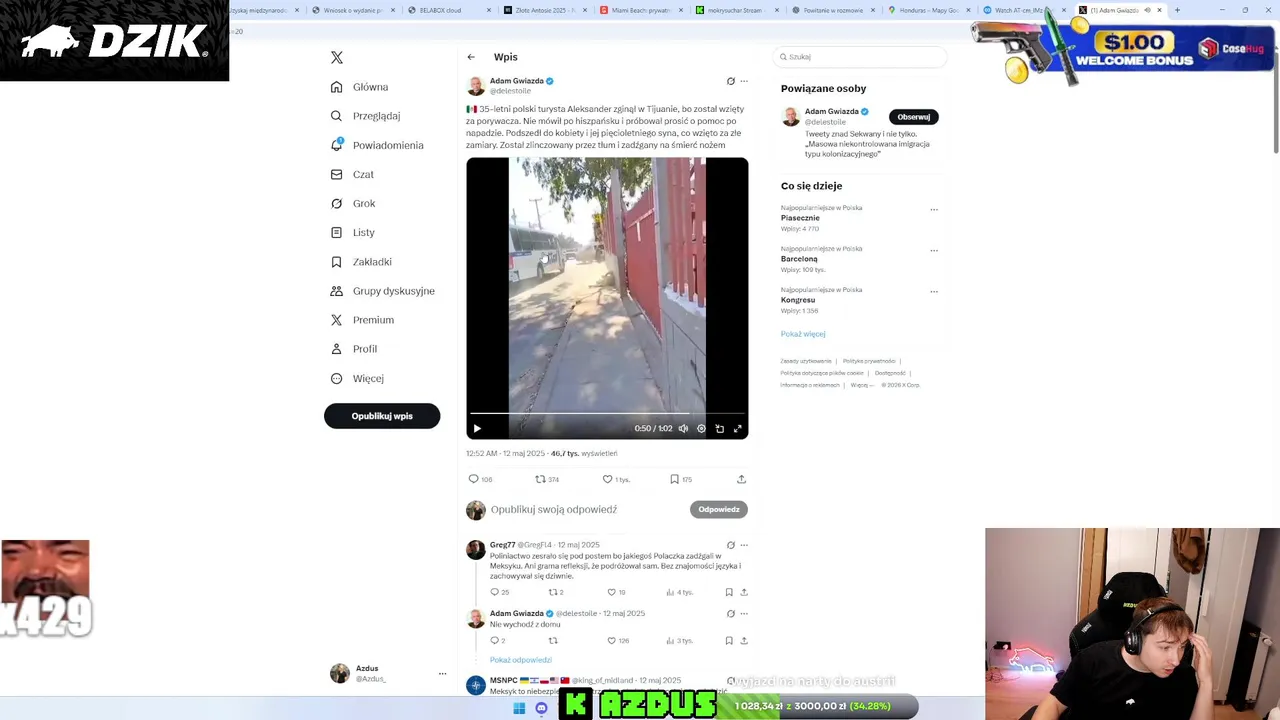Viewport: 1280px width, 720px height.
Task: Bookmark the "Nie wychodź z domu" reply
Action: [729, 640]
